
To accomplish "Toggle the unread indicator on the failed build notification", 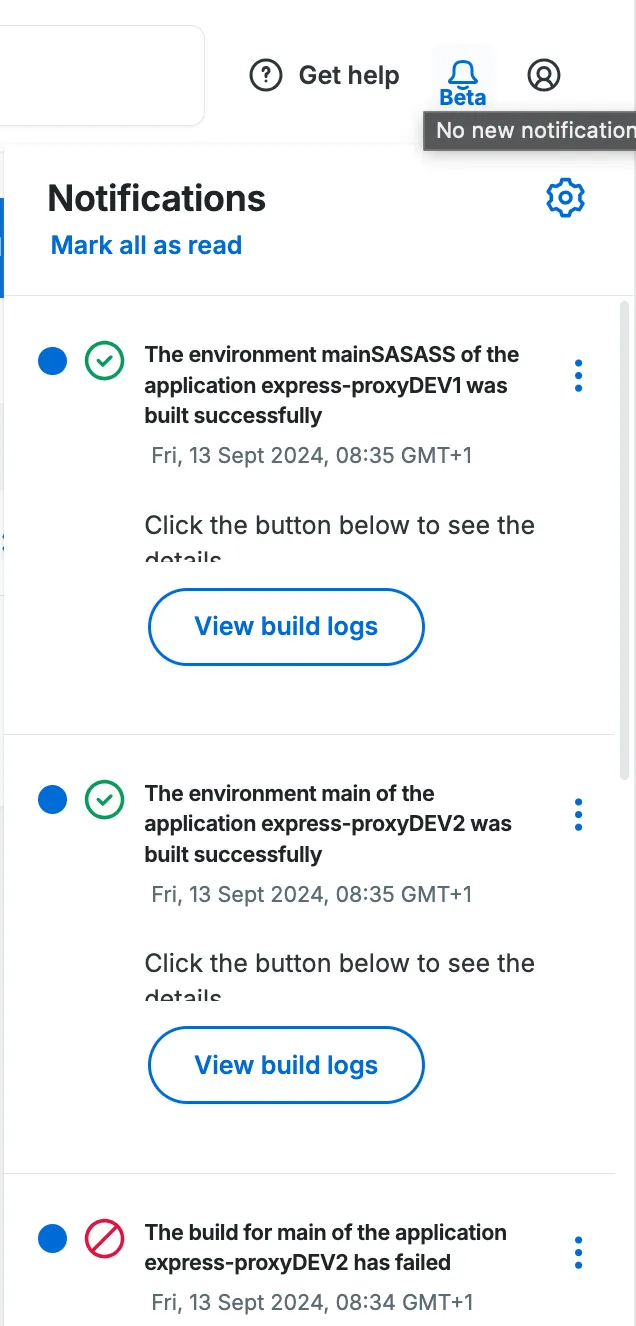I will click(x=52, y=1238).
